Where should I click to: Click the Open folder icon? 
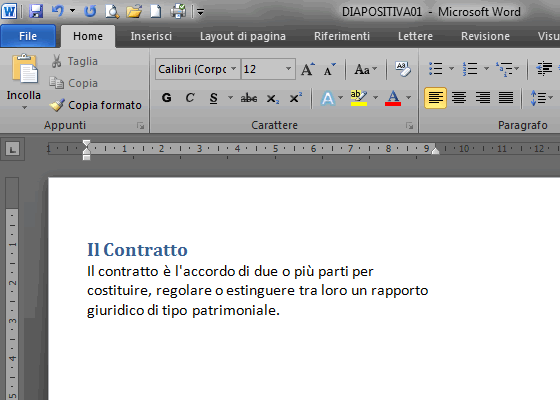click(x=134, y=11)
